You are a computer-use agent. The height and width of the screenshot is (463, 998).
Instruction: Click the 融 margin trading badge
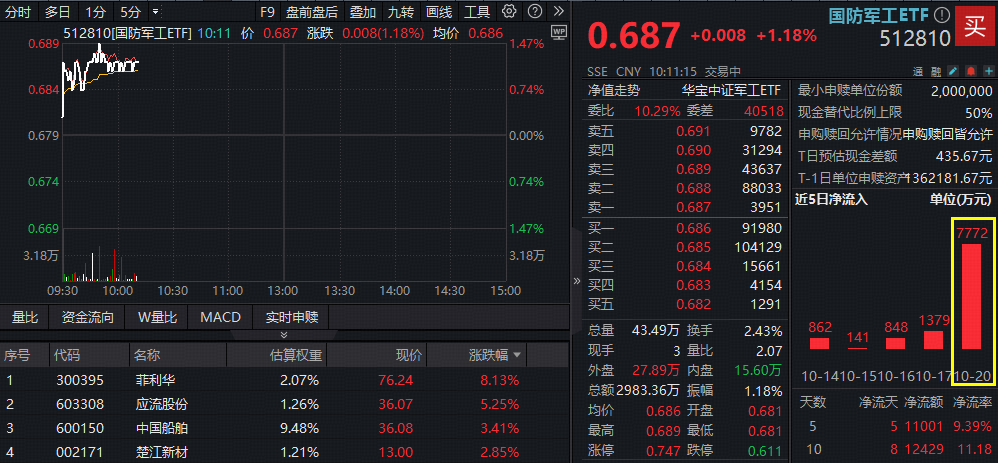pos(936,72)
